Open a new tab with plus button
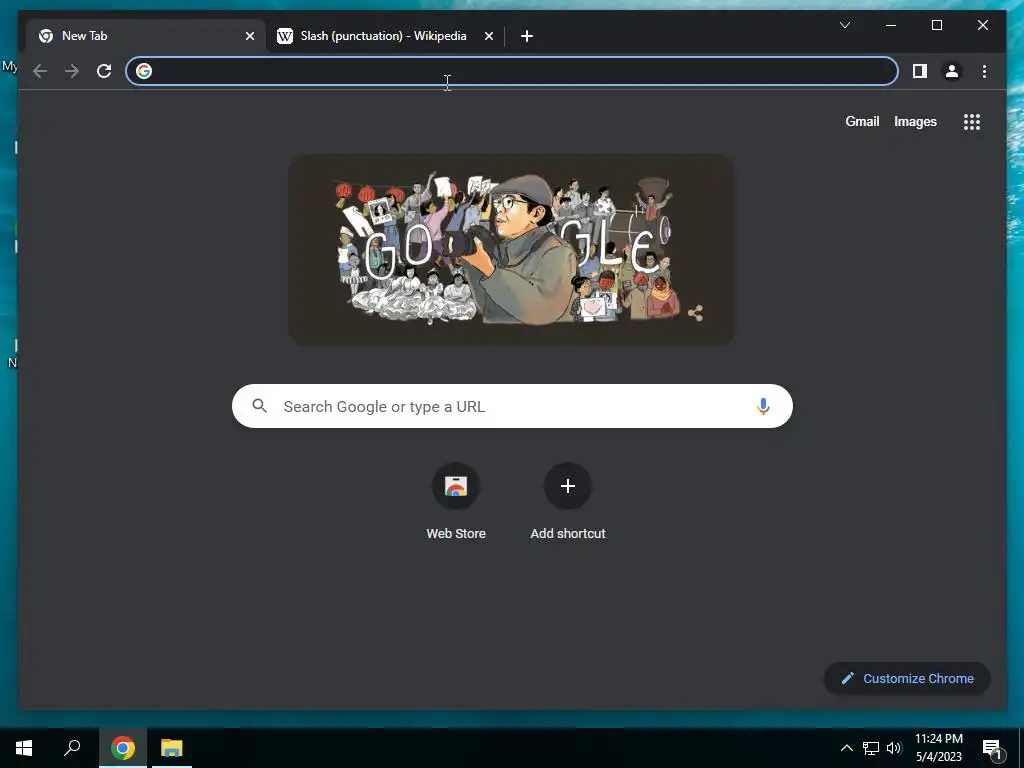 tap(527, 36)
